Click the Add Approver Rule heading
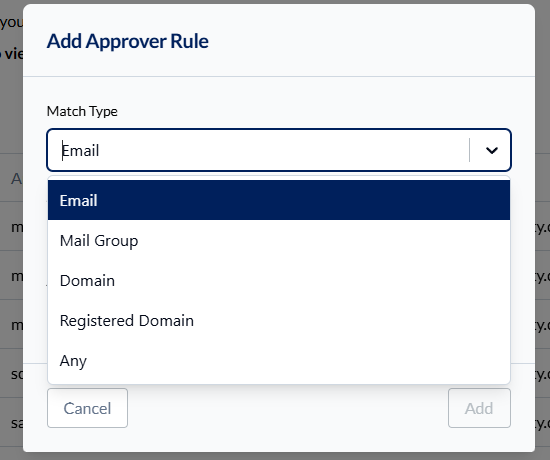Image resolution: width=550 pixels, height=460 pixels. (128, 41)
